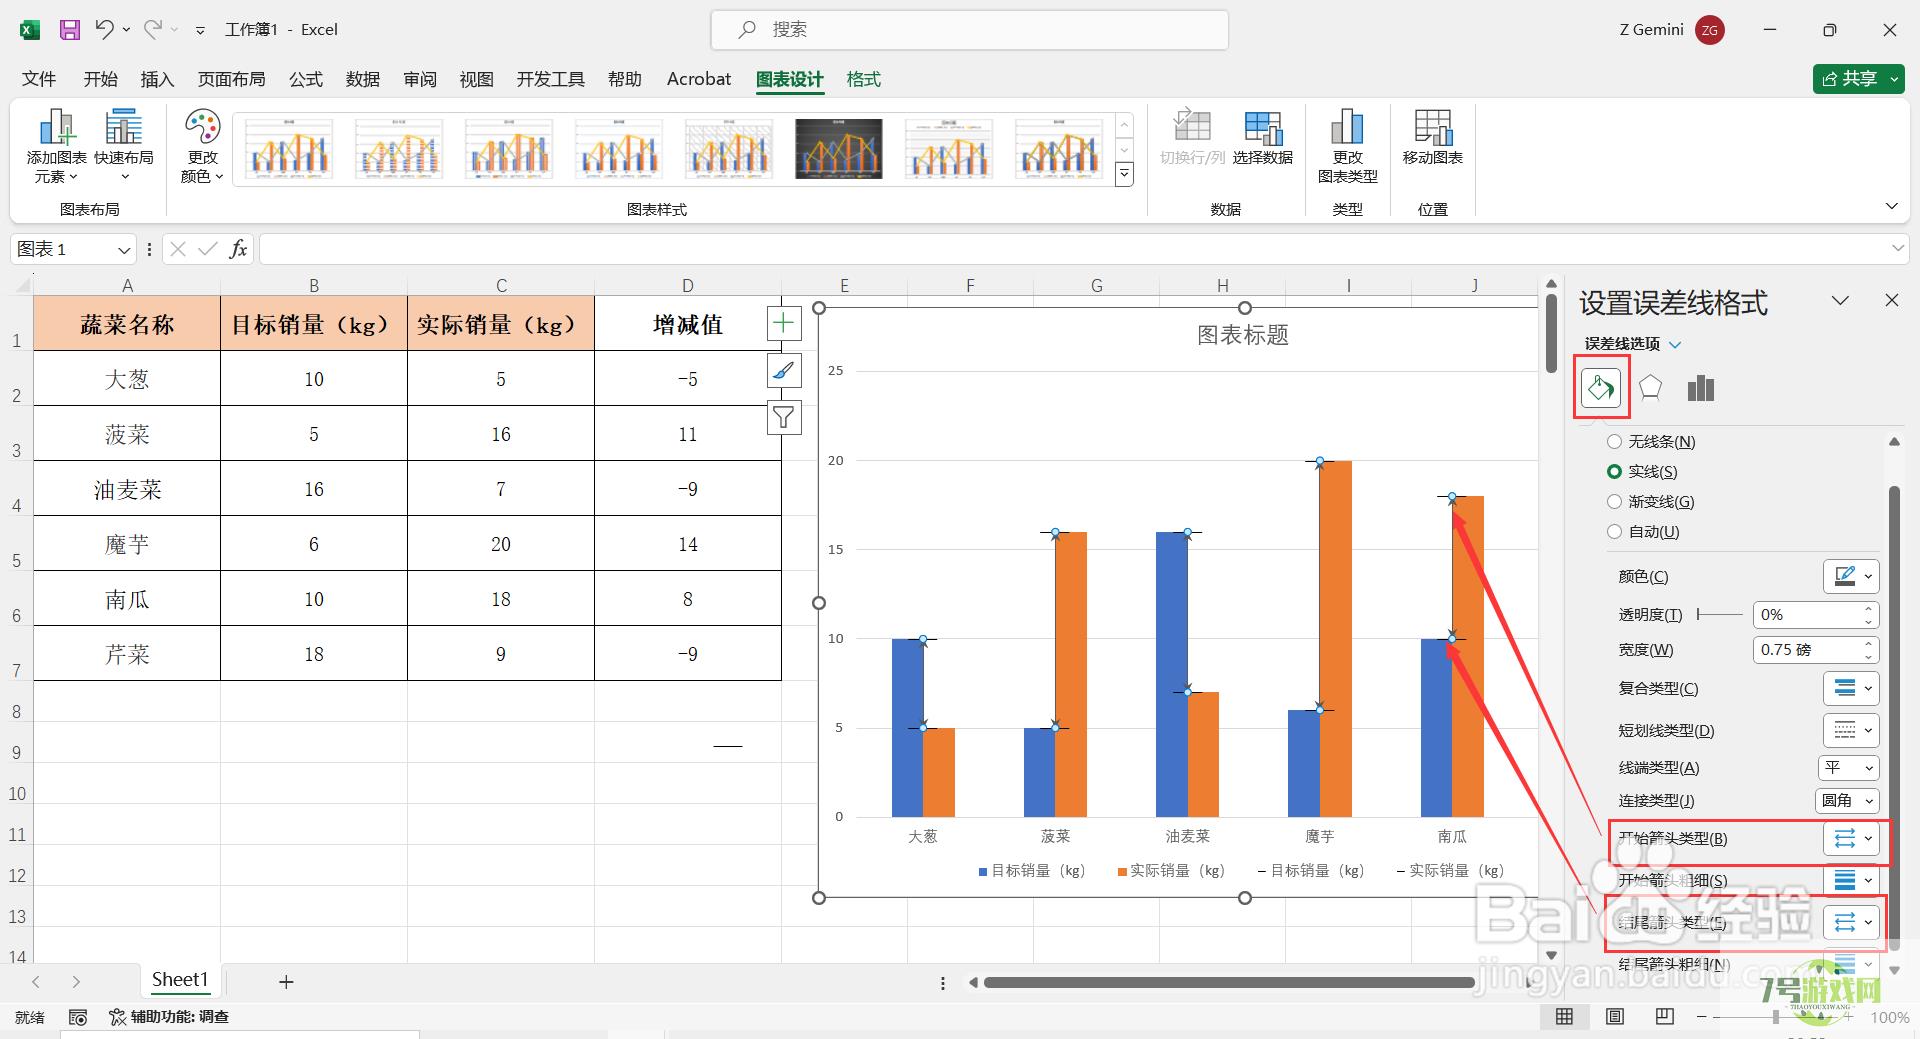The height and width of the screenshot is (1039, 1920).
Task: Close the Format Error Bars pane
Action: 1891,300
